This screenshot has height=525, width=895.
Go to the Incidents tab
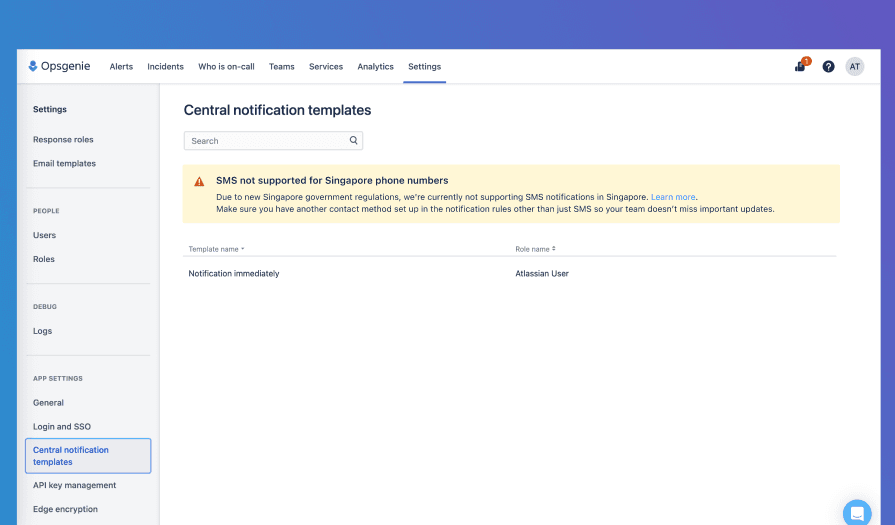click(x=166, y=67)
